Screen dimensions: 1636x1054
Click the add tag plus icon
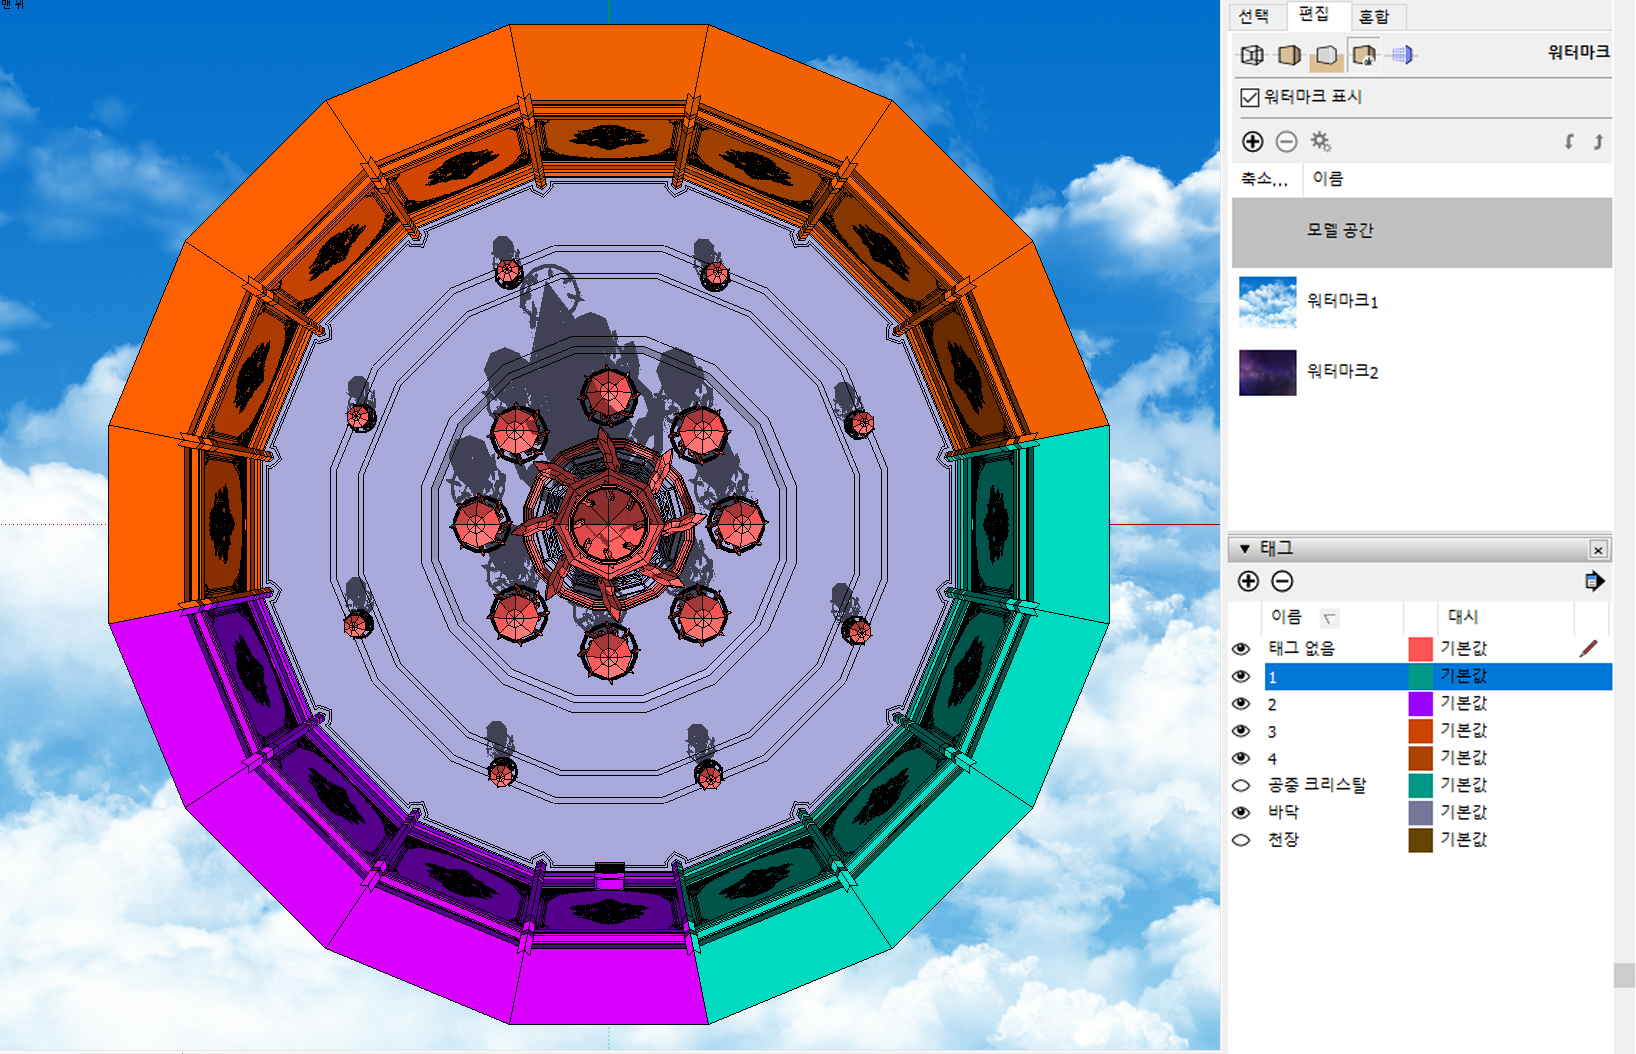tap(1248, 581)
